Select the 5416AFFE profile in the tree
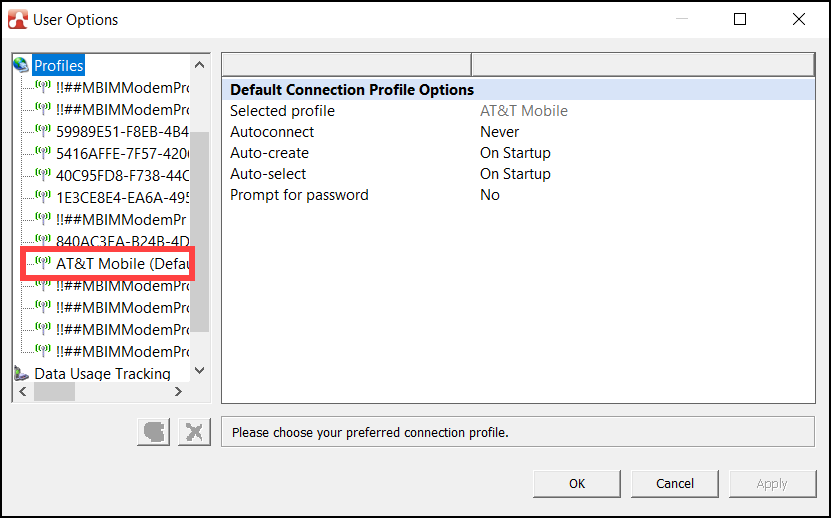Screen dimensions: 831x518 tap(122, 153)
